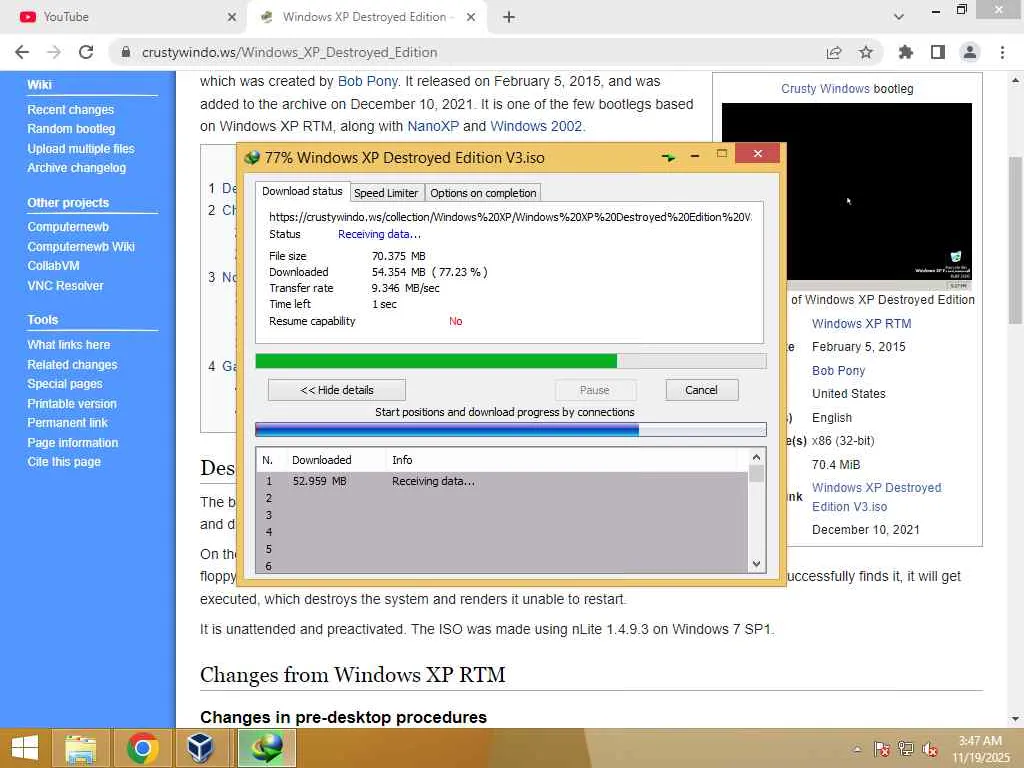Click the network tray icon
The image size is (1024, 768).
click(906, 749)
